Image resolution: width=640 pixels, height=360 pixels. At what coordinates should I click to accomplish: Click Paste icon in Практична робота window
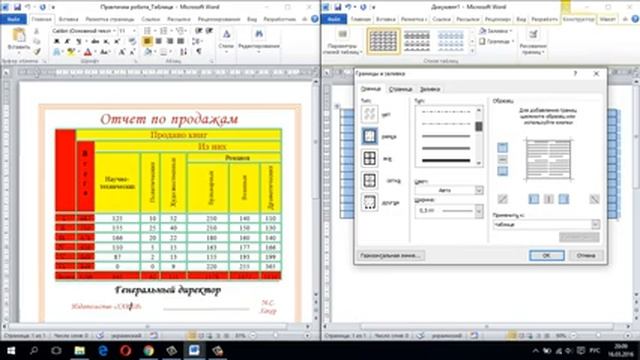19,36
